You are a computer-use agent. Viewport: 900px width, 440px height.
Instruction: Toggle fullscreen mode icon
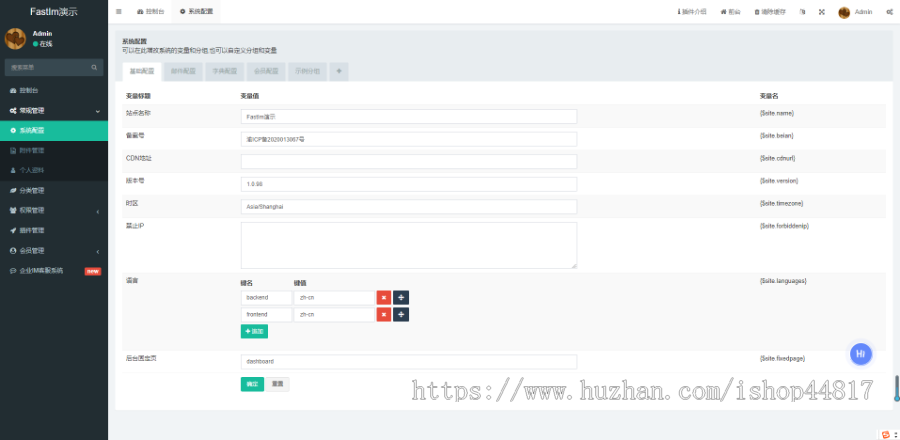pyautogui.click(x=821, y=11)
